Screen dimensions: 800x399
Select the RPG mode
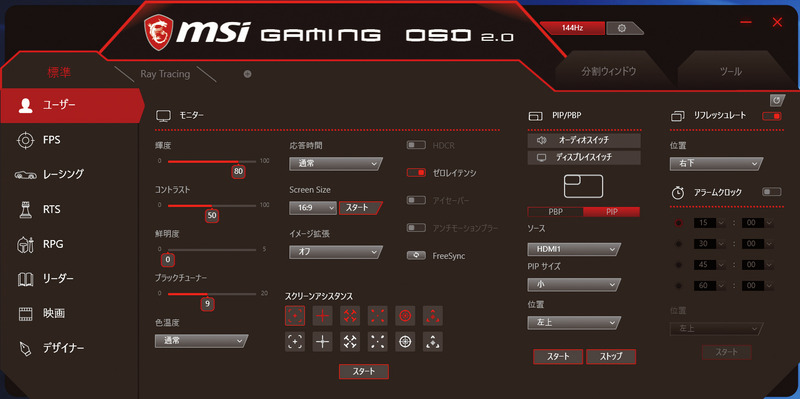tap(69, 244)
